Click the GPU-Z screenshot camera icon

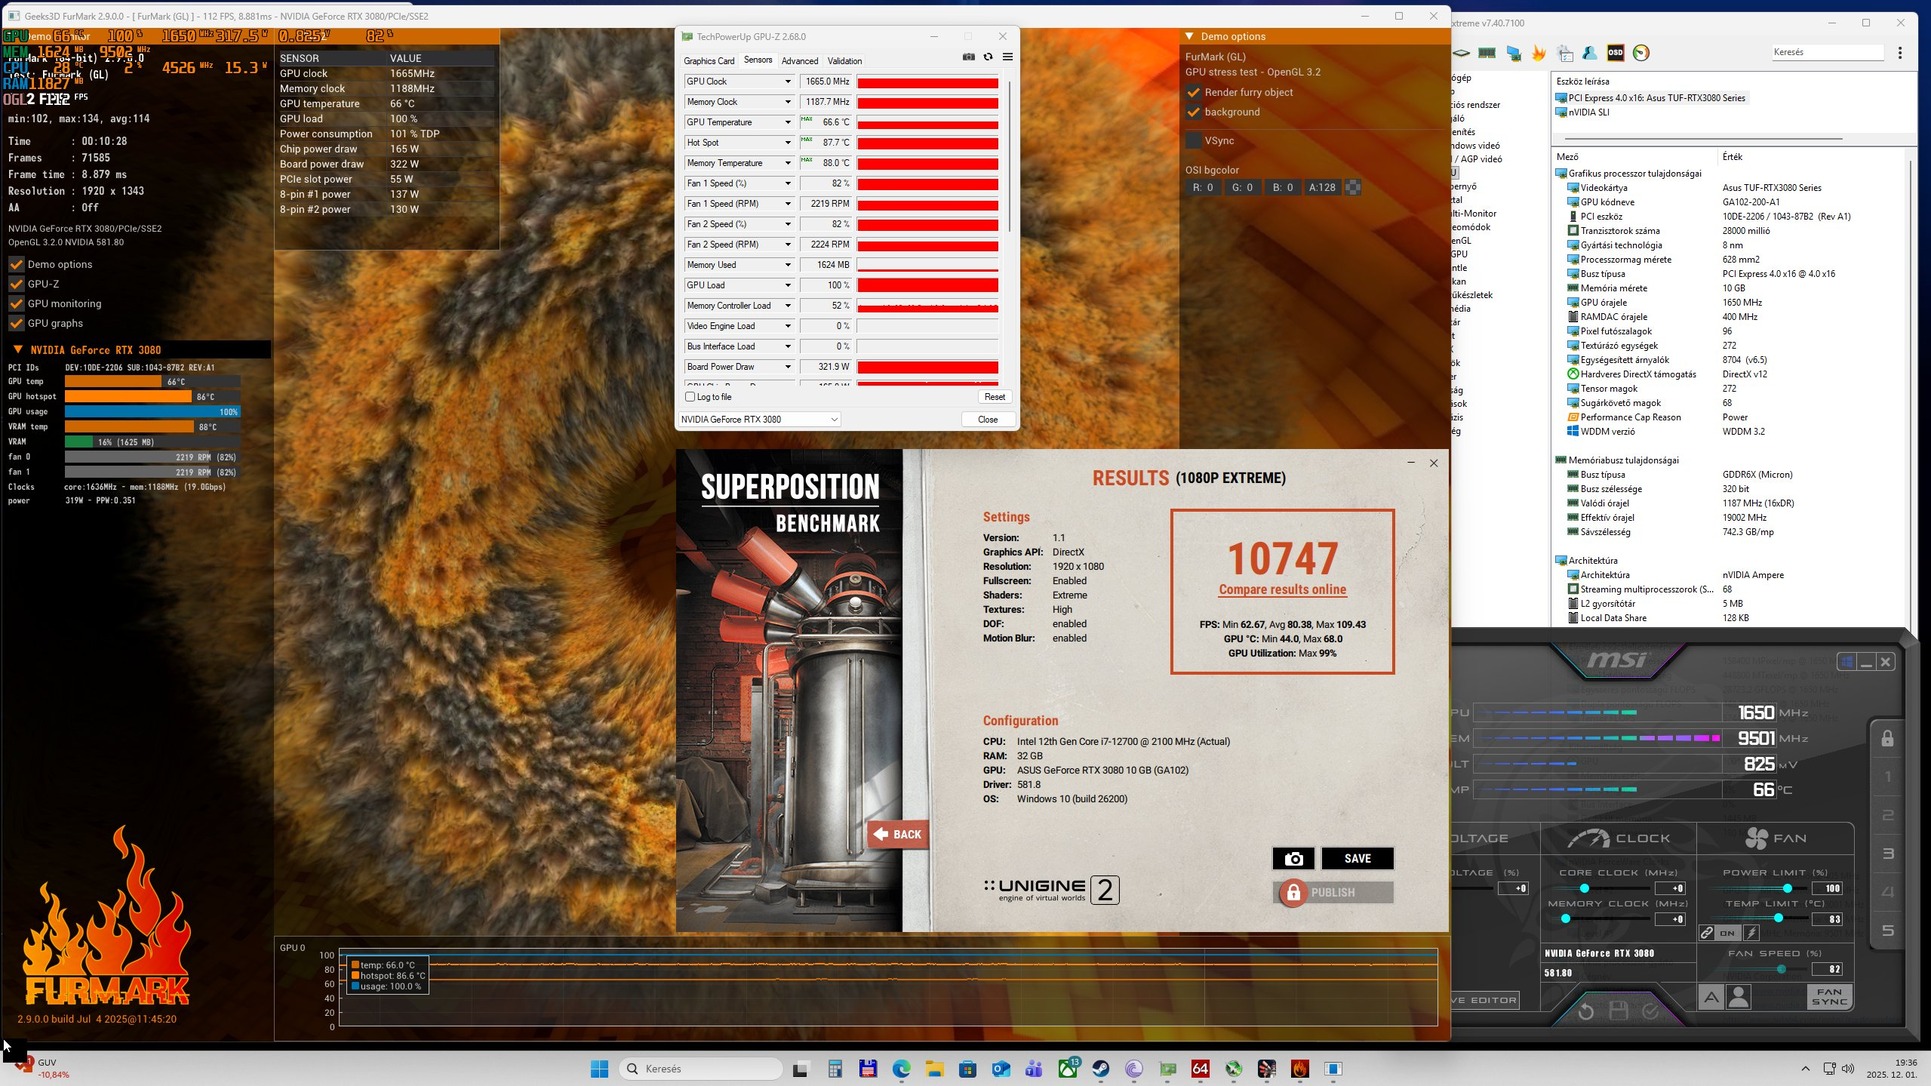tap(968, 57)
